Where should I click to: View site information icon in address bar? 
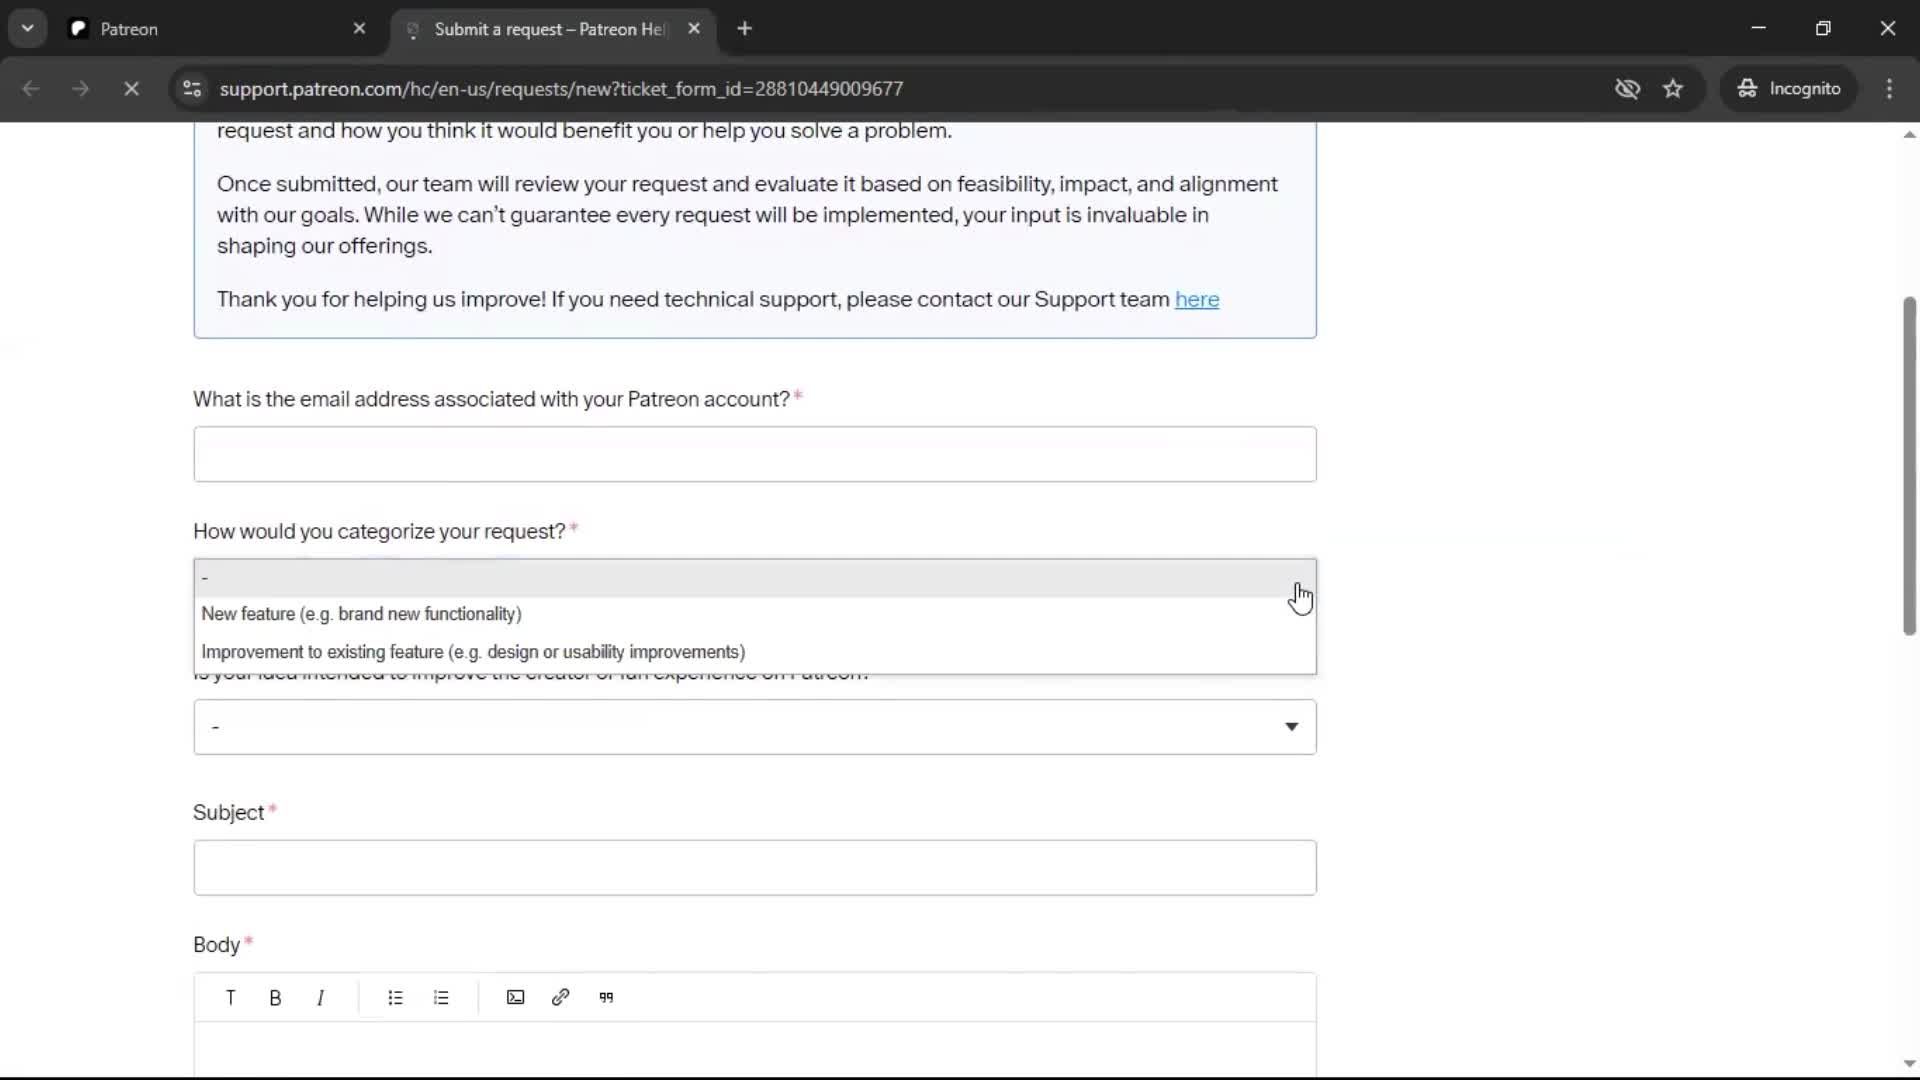click(x=192, y=89)
